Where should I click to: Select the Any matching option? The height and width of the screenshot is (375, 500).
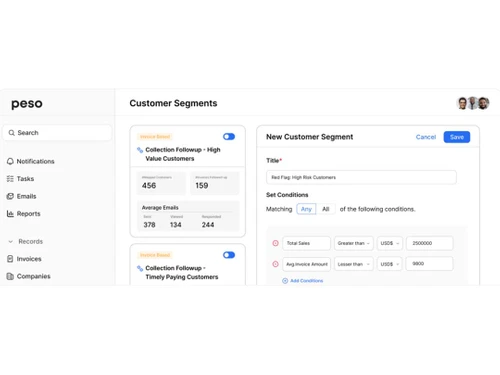[x=306, y=209]
